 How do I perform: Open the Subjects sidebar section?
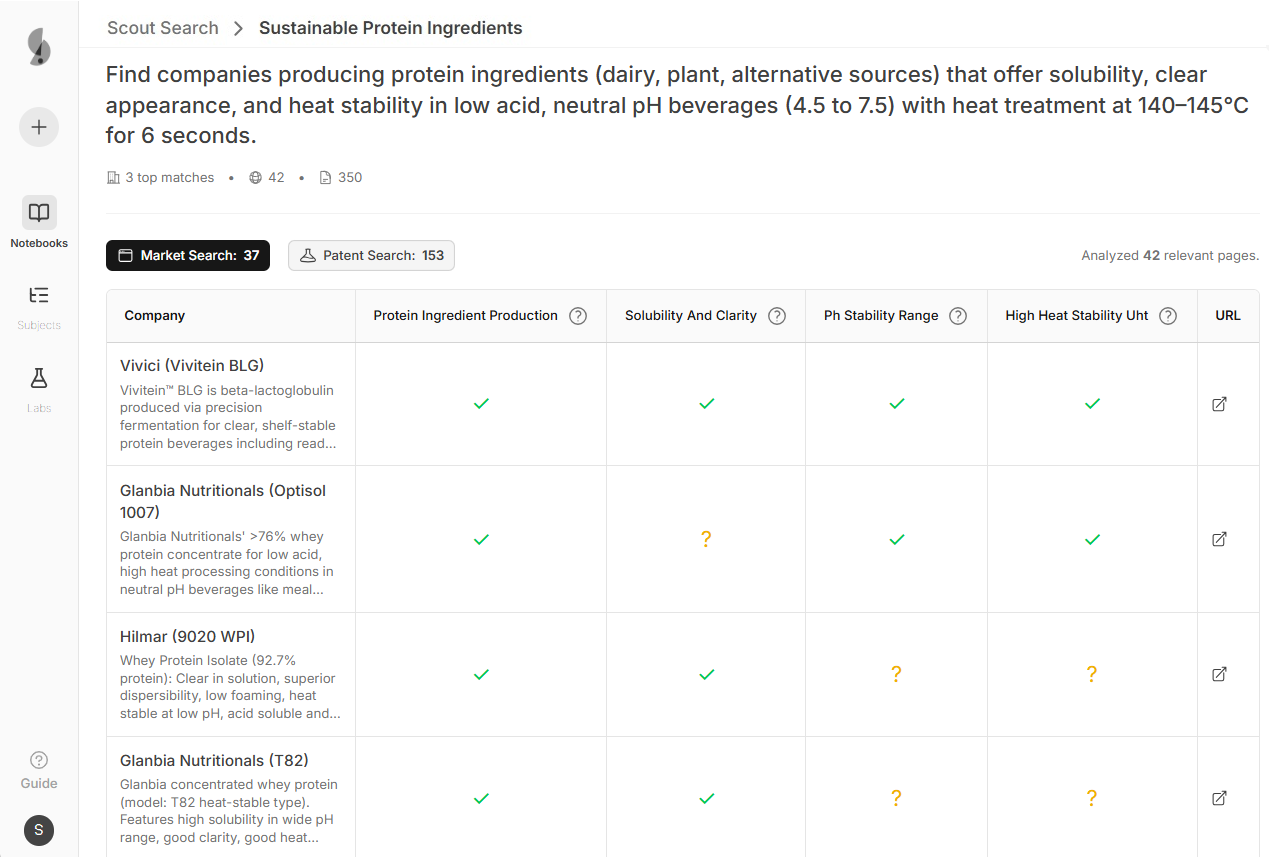(39, 305)
